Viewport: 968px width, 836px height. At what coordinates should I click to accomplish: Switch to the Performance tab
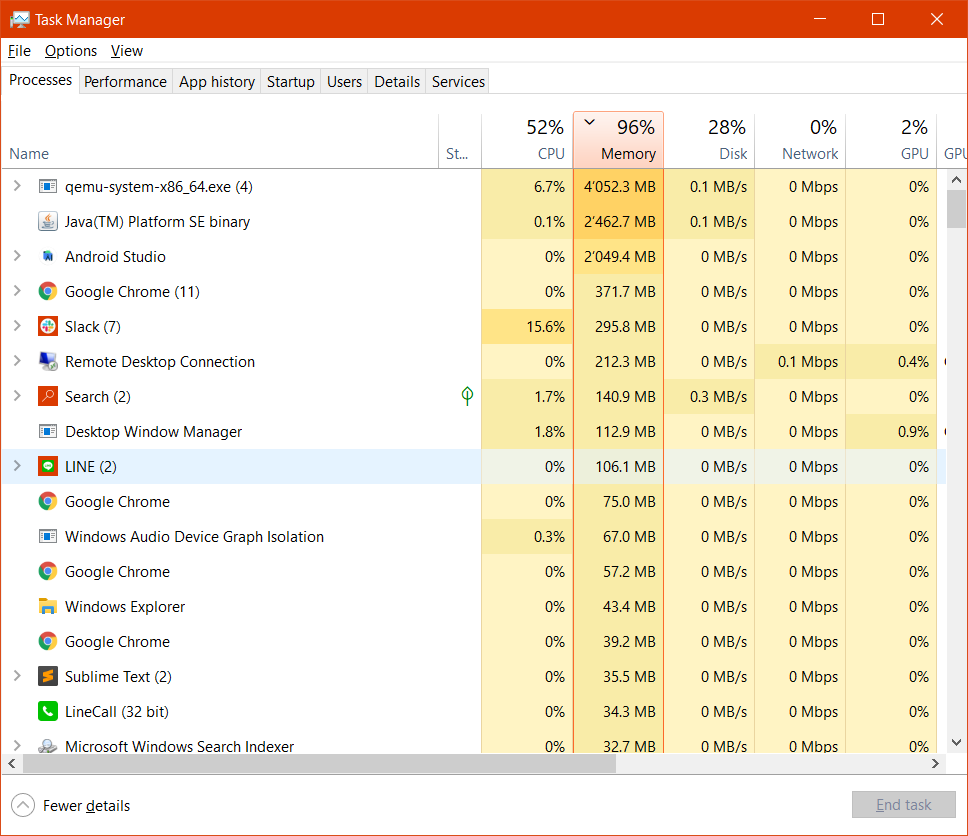click(125, 82)
